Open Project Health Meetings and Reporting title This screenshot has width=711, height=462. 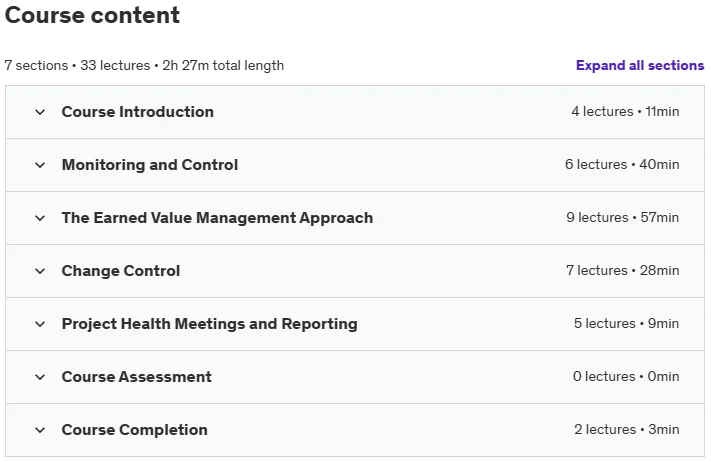209,324
